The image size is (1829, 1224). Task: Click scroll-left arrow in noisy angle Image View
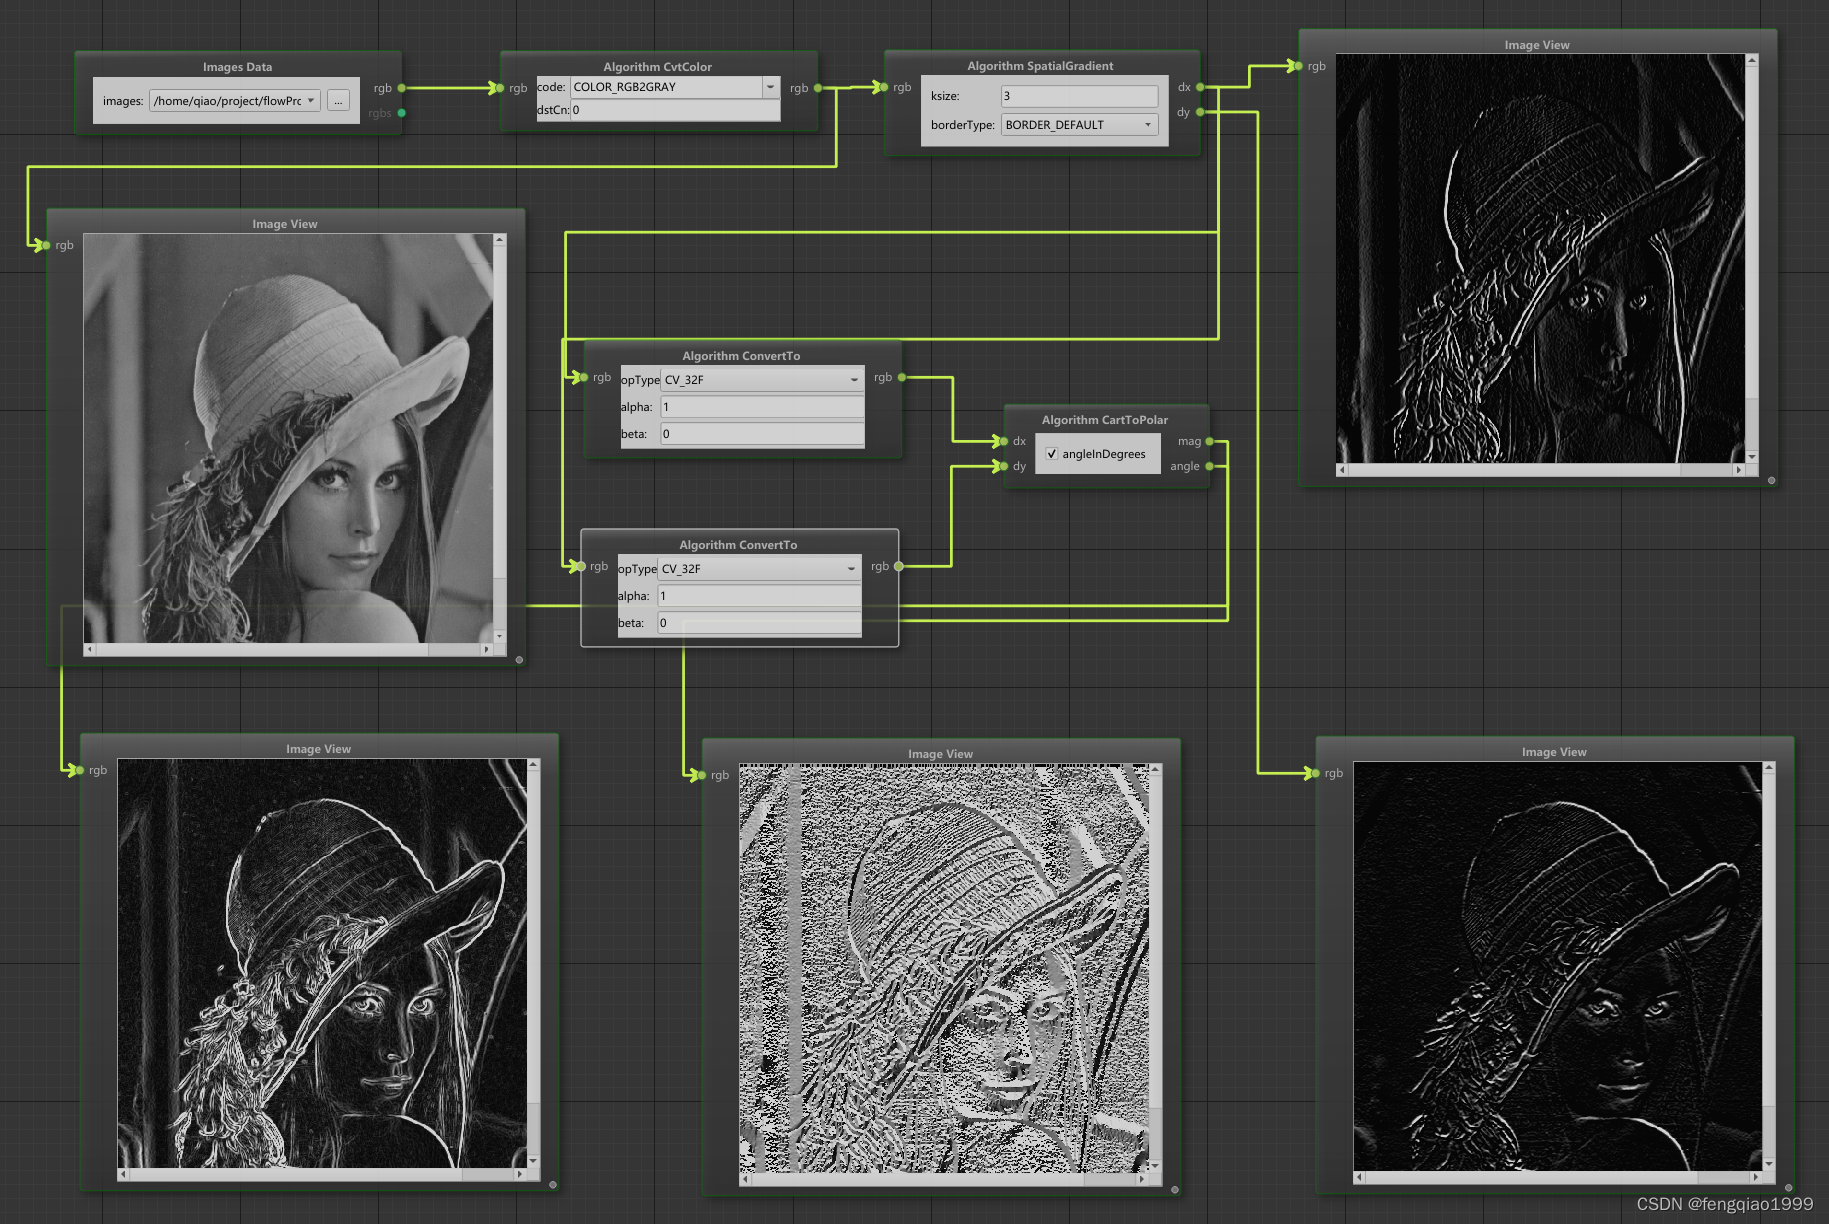tap(745, 1179)
